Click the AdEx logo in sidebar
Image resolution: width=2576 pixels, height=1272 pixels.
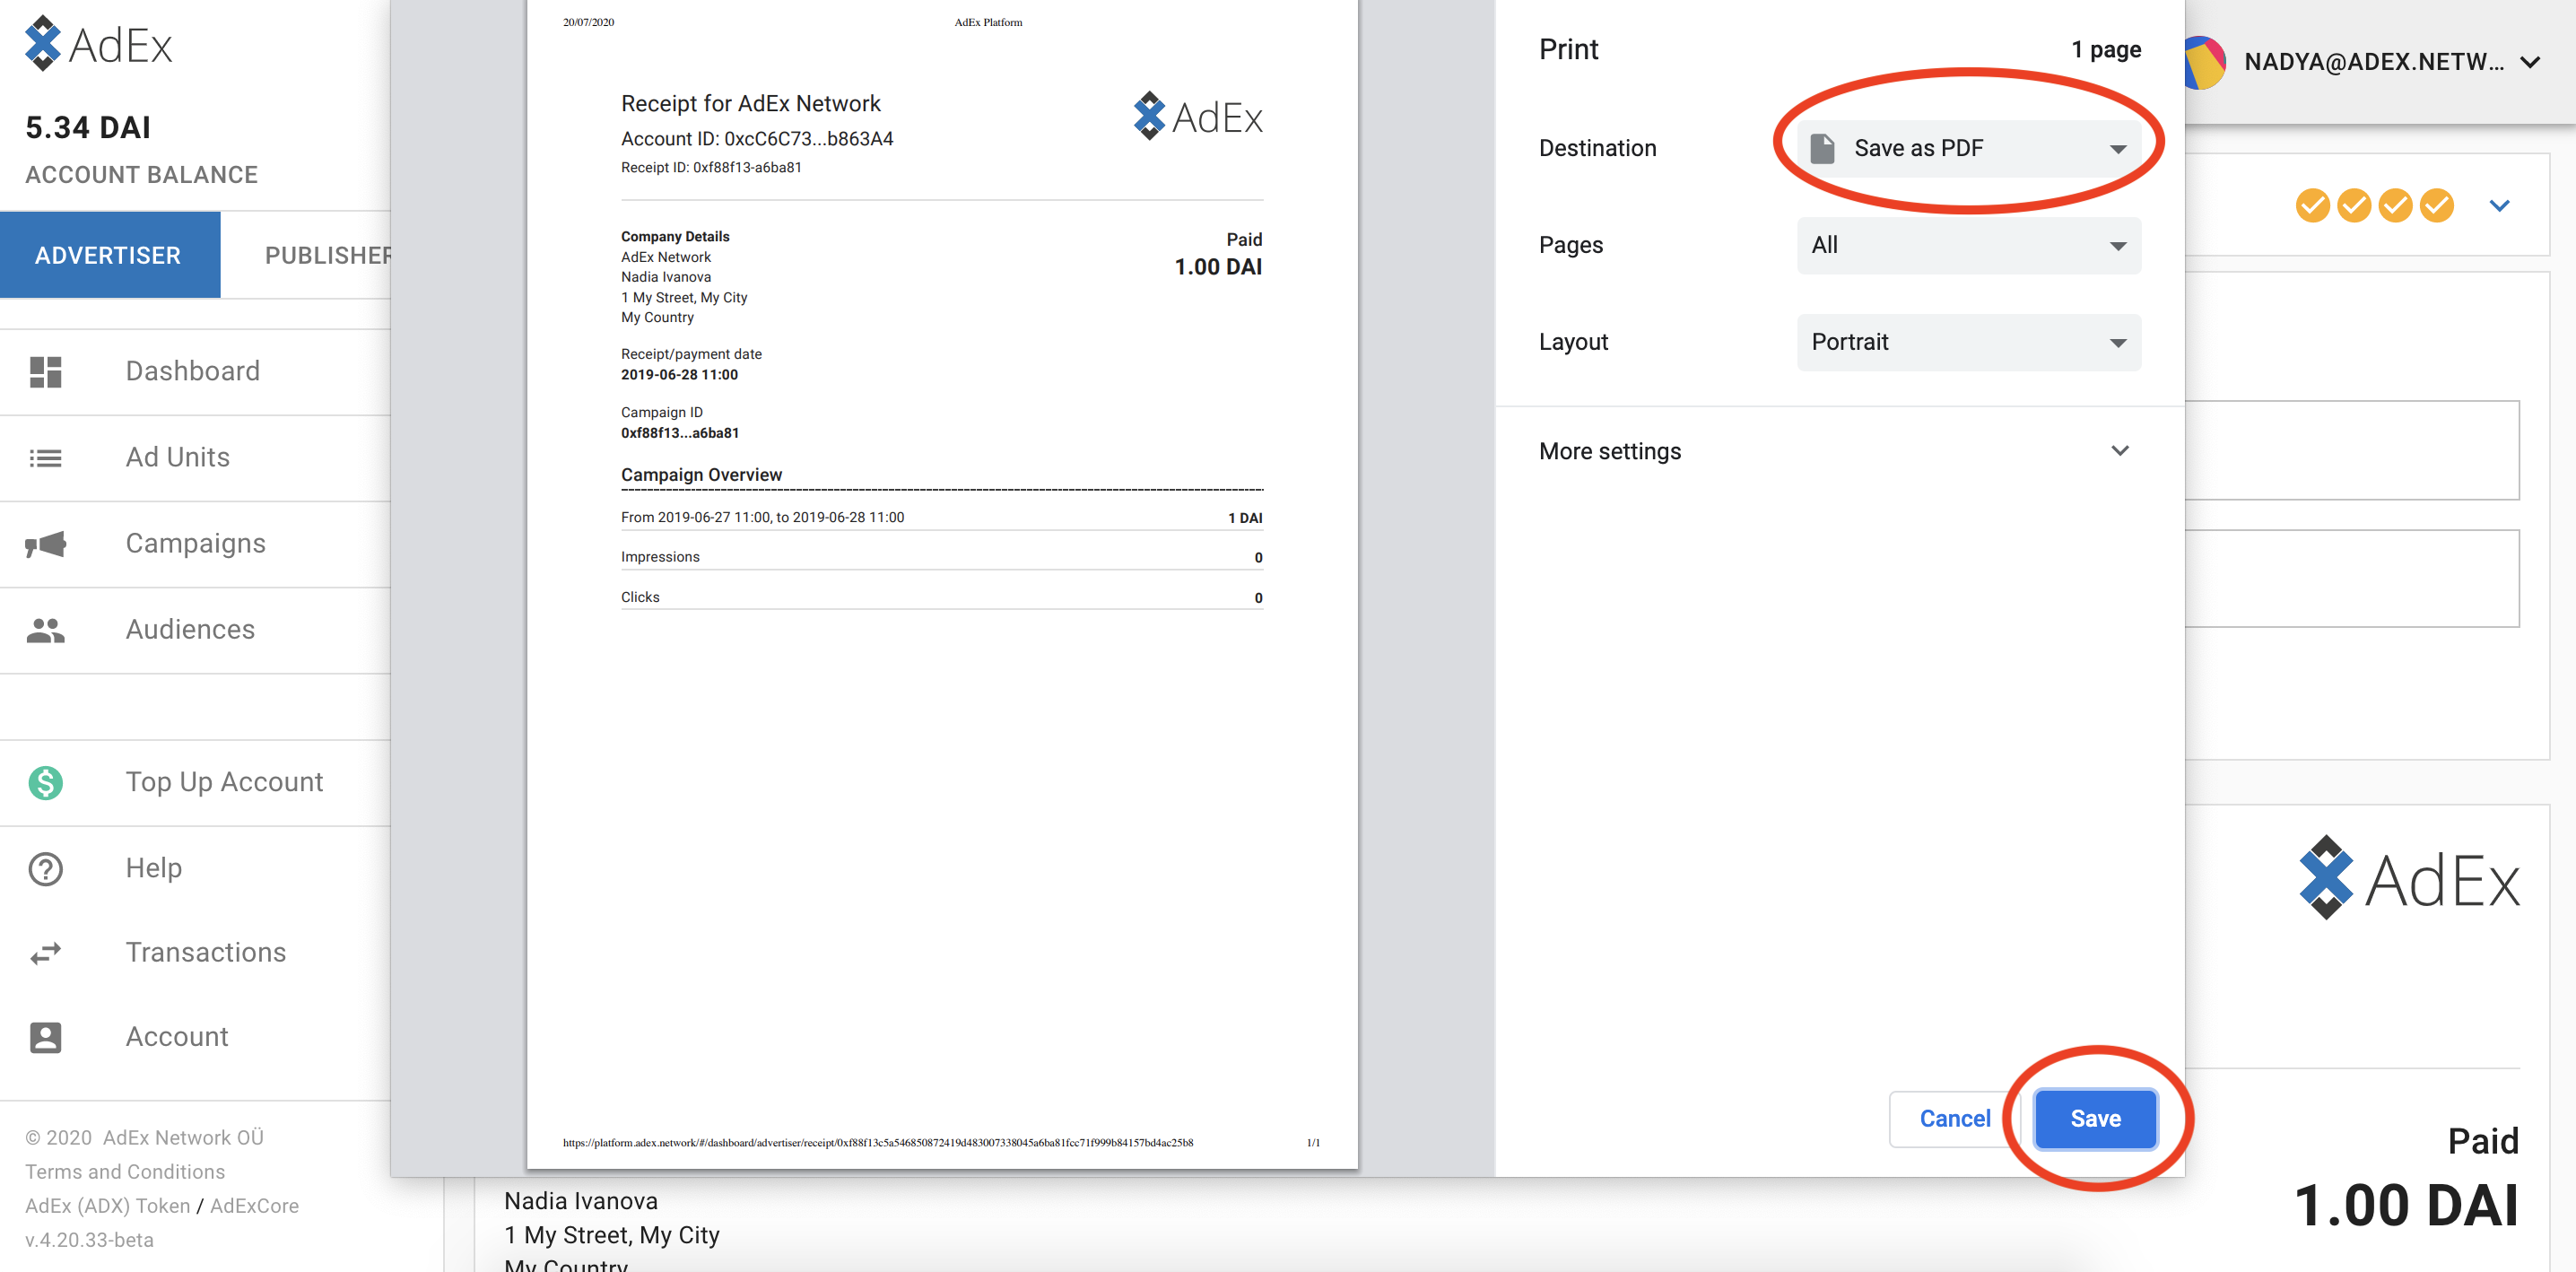click(x=98, y=44)
